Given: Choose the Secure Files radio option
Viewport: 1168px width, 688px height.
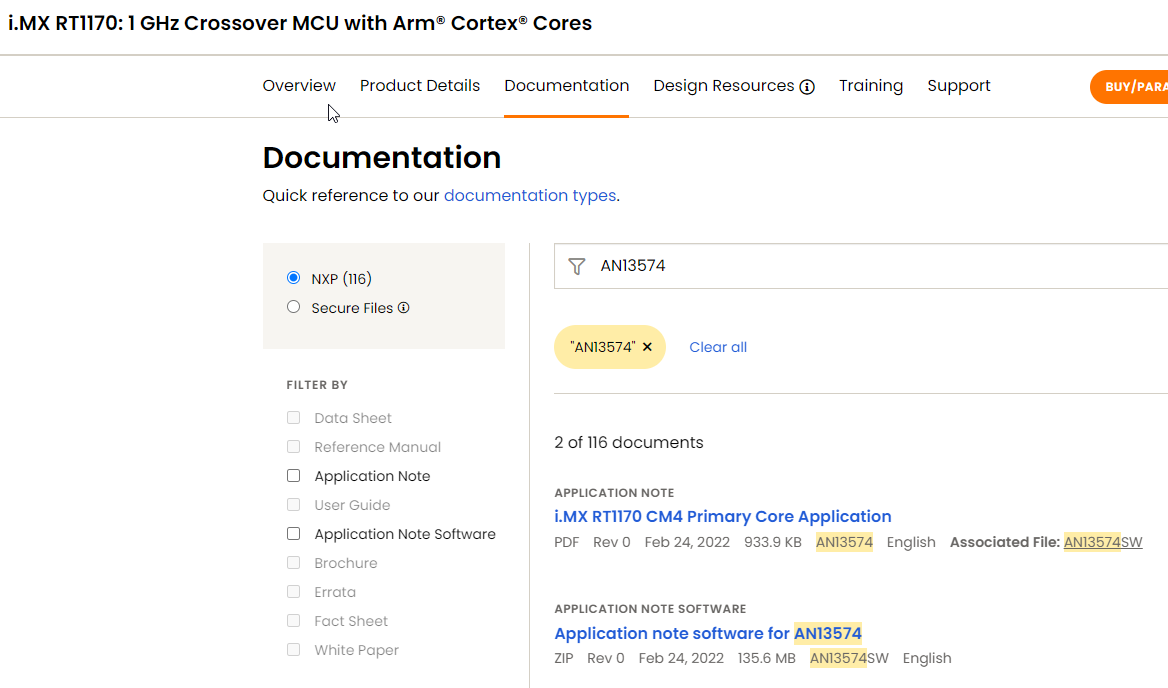Looking at the screenshot, I should pos(293,307).
